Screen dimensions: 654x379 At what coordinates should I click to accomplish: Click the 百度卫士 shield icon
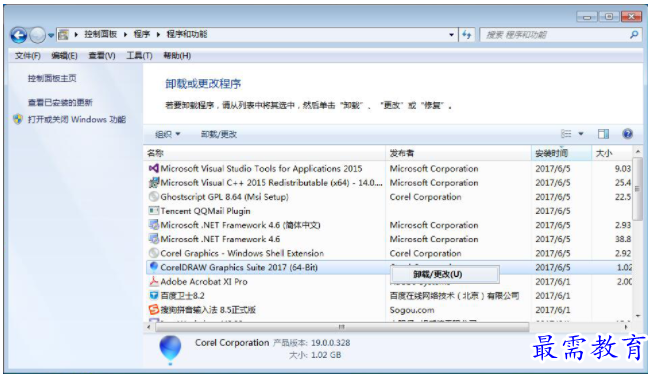tap(153, 296)
